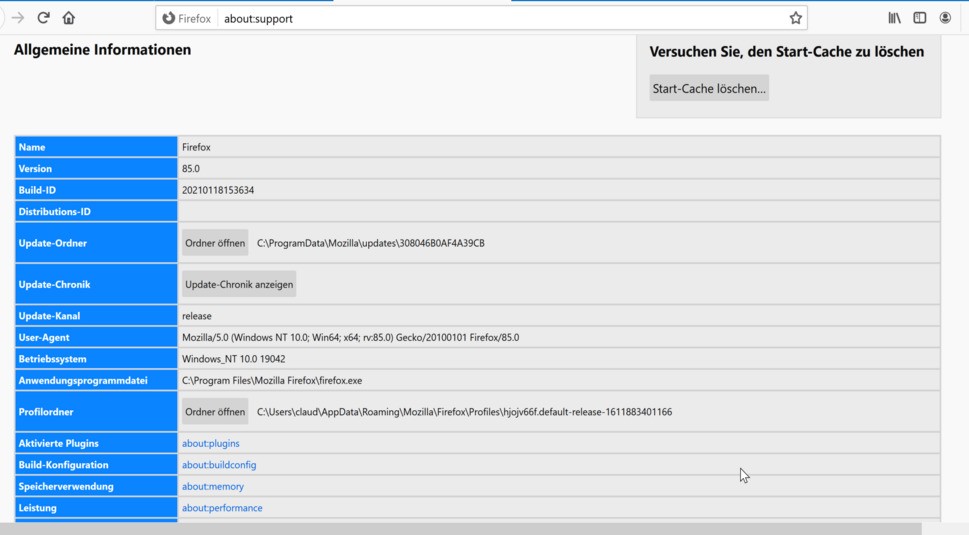This screenshot has width=969, height=535.
Task: Click the forward navigation arrow
Action: pyautogui.click(x=17, y=18)
